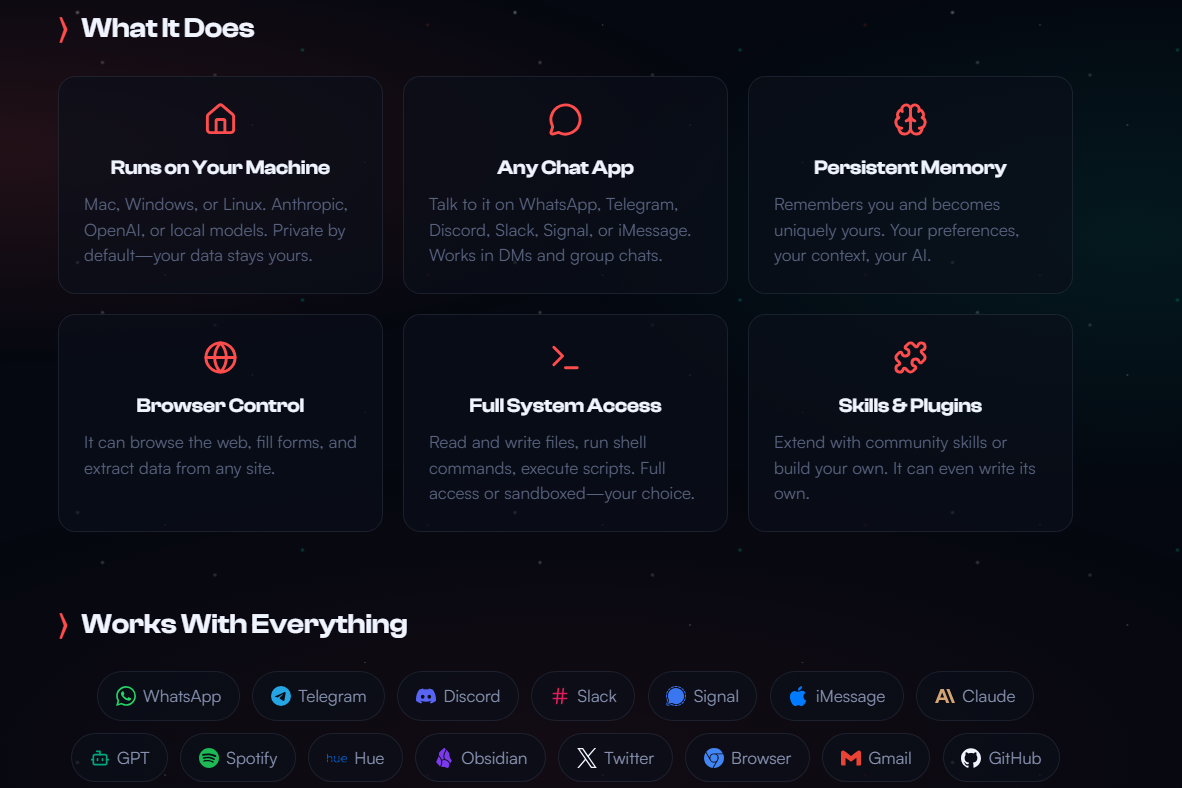Click the globe icon above Browser Control
1182x788 pixels.
coord(220,357)
